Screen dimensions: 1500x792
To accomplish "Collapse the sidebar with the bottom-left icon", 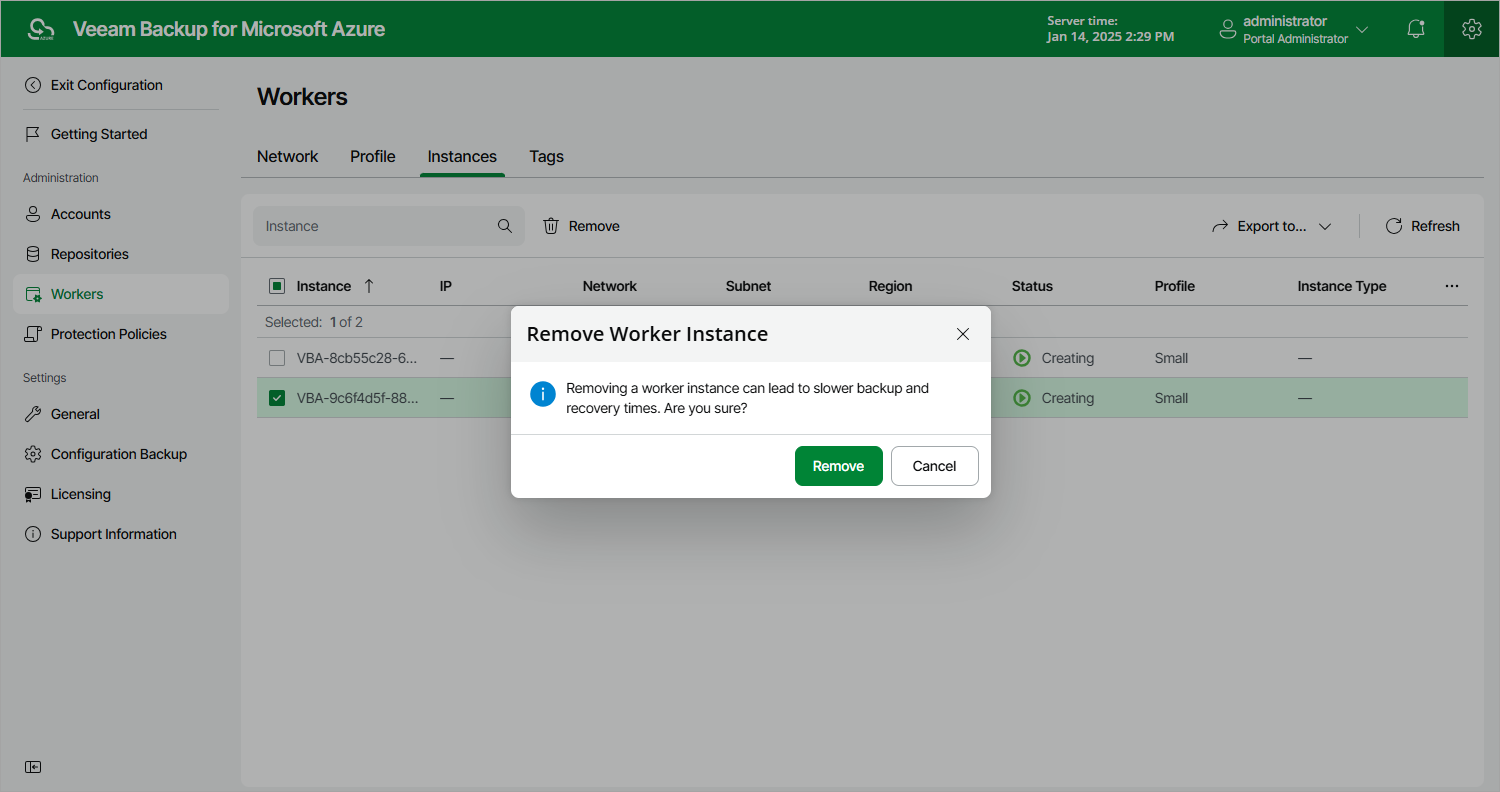I will tap(33, 767).
